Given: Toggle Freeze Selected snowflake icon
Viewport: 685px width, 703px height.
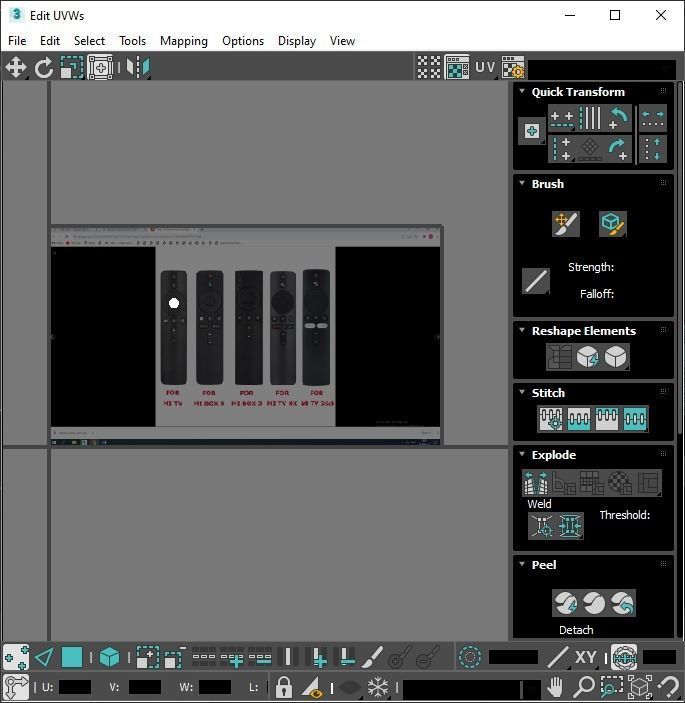Looking at the screenshot, I should [x=378, y=686].
